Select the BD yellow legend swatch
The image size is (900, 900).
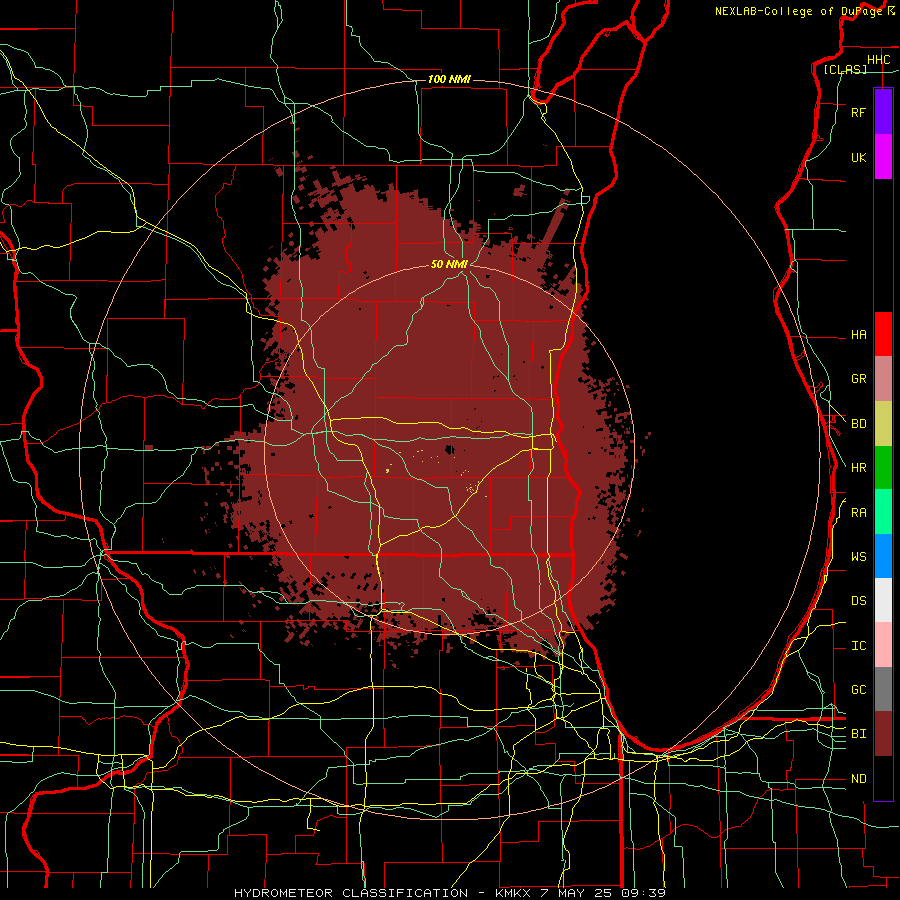[x=883, y=423]
